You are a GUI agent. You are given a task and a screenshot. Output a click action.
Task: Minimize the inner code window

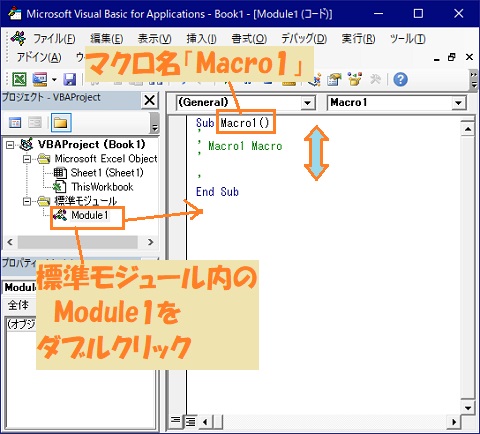click(x=437, y=59)
